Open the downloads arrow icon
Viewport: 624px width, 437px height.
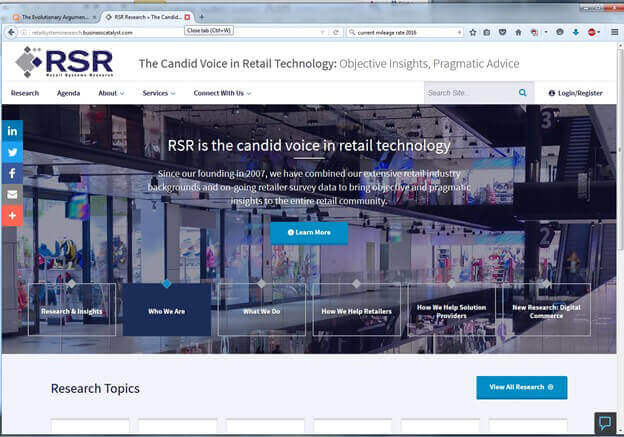(575, 32)
